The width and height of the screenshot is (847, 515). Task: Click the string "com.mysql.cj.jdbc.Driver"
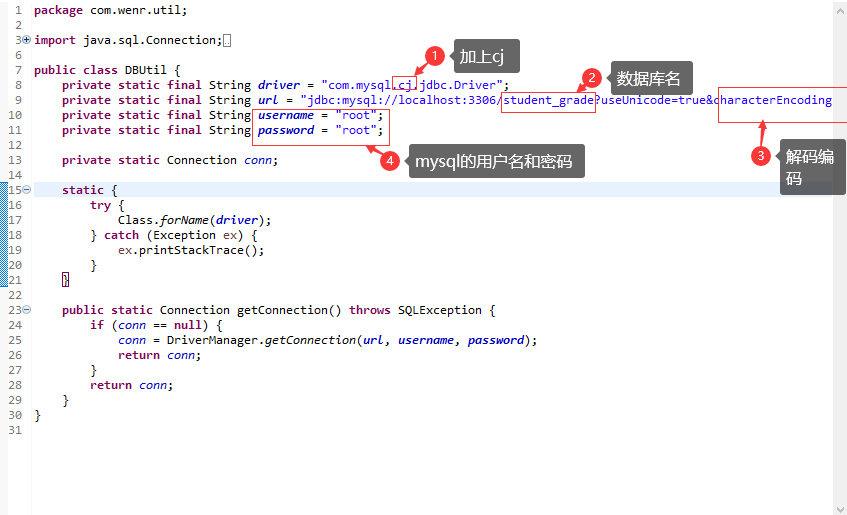coord(412,85)
